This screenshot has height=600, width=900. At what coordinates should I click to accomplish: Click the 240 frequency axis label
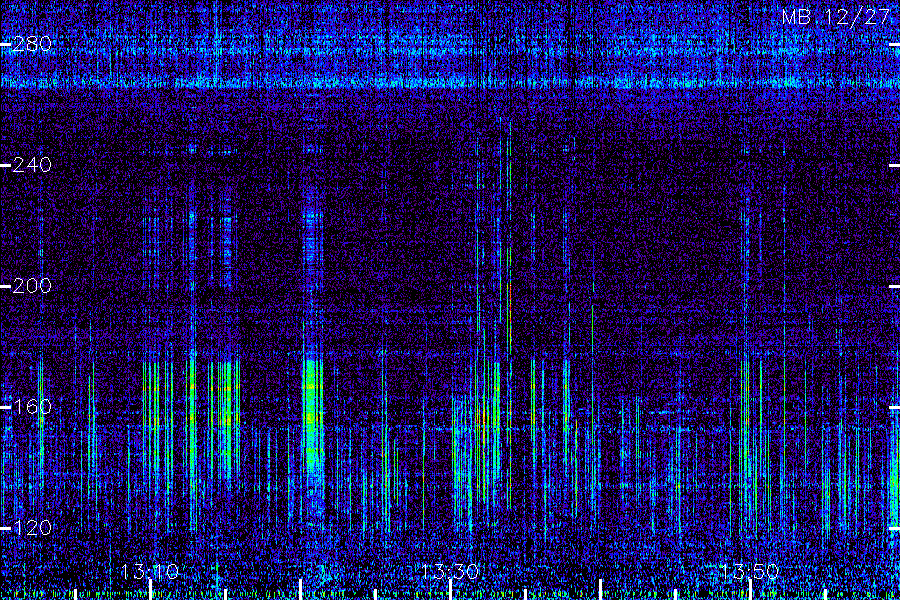tap(32, 165)
